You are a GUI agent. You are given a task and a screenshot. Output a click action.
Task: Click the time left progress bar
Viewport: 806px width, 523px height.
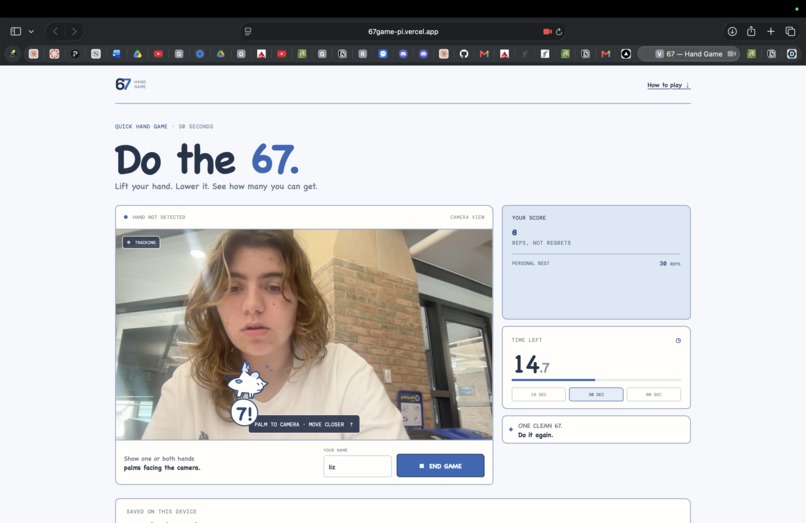coord(596,380)
